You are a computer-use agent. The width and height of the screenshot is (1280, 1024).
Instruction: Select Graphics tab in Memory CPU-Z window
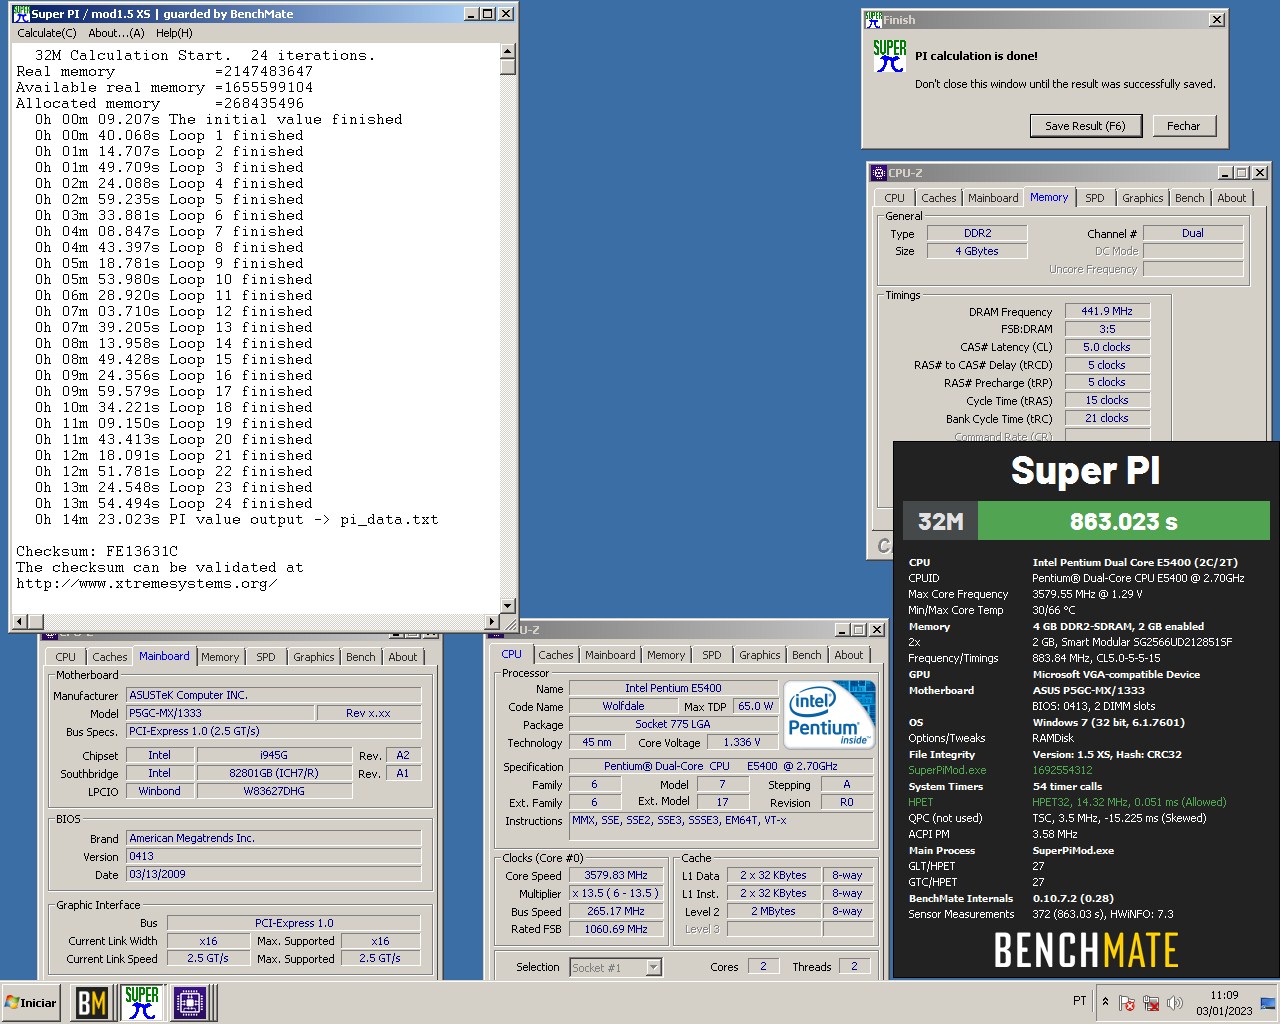click(x=1142, y=198)
